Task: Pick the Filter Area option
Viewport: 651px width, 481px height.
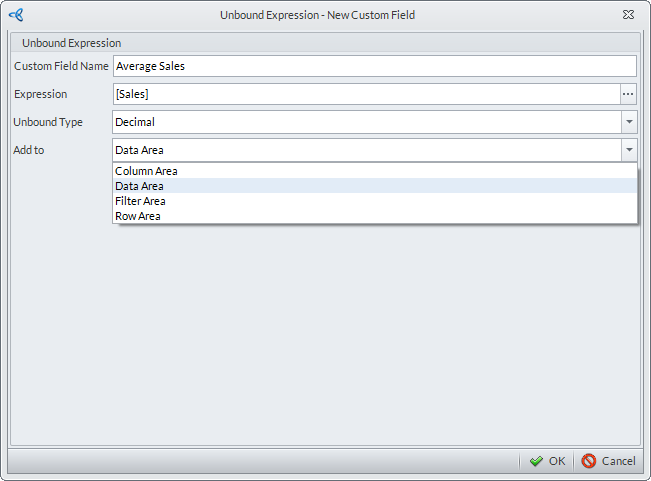Action: 141,201
